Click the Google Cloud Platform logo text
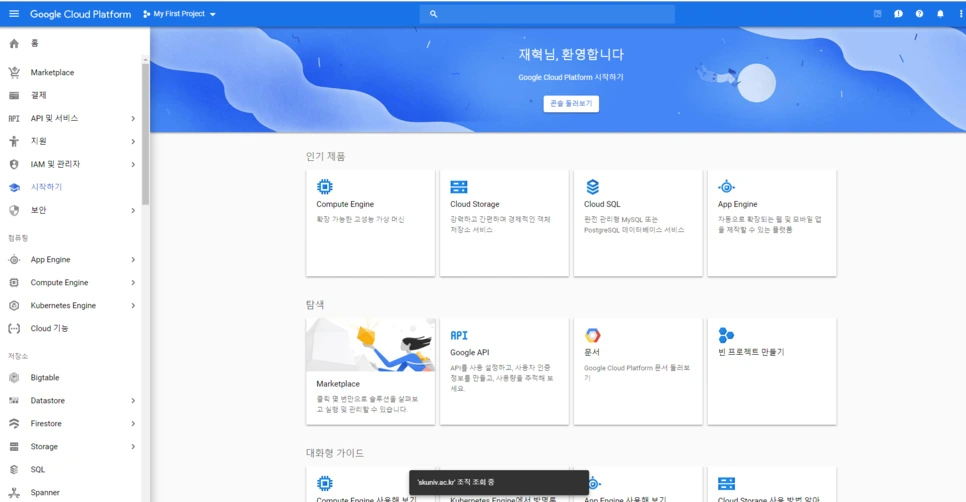This screenshot has width=966, height=502. pyautogui.click(x=81, y=14)
